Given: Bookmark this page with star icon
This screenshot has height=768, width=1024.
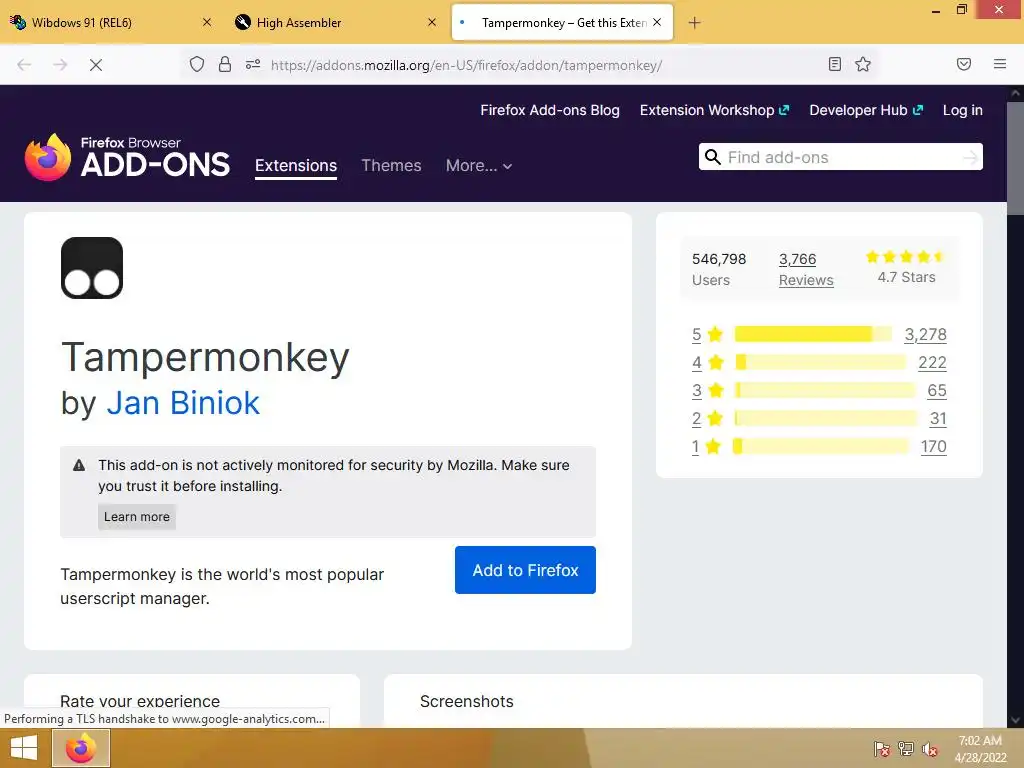Looking at the screenshot, I should 863,64.
